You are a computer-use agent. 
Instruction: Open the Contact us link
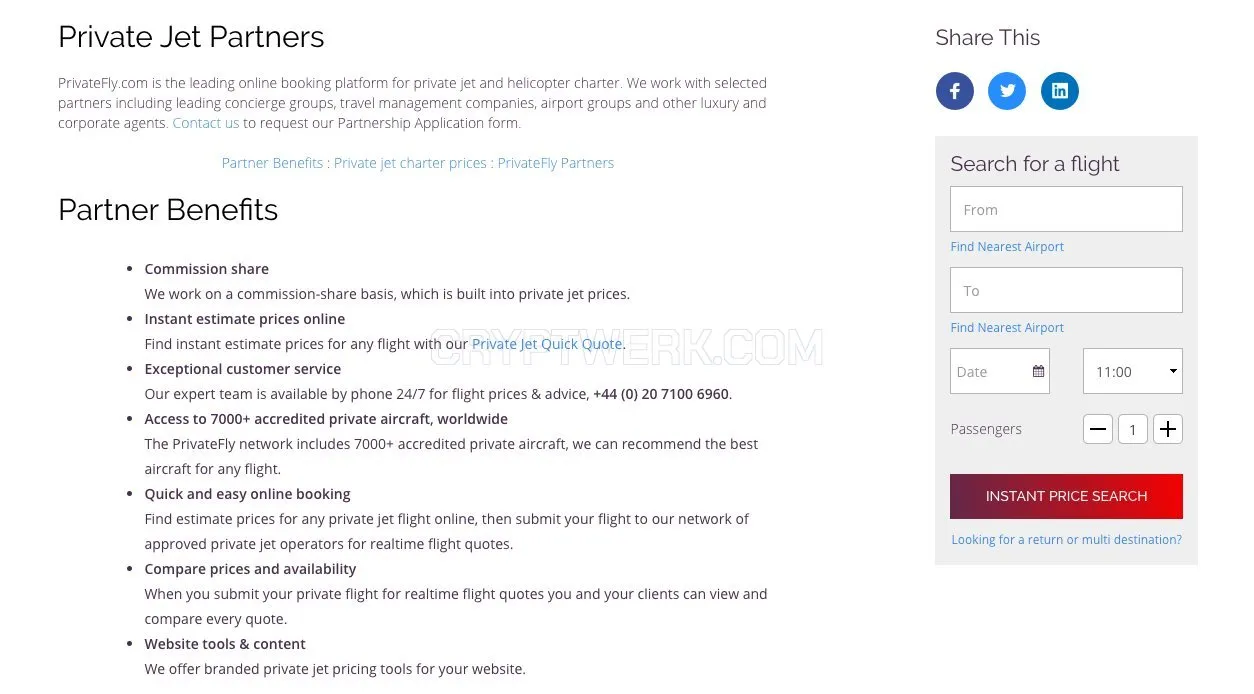tap(206, 123)
